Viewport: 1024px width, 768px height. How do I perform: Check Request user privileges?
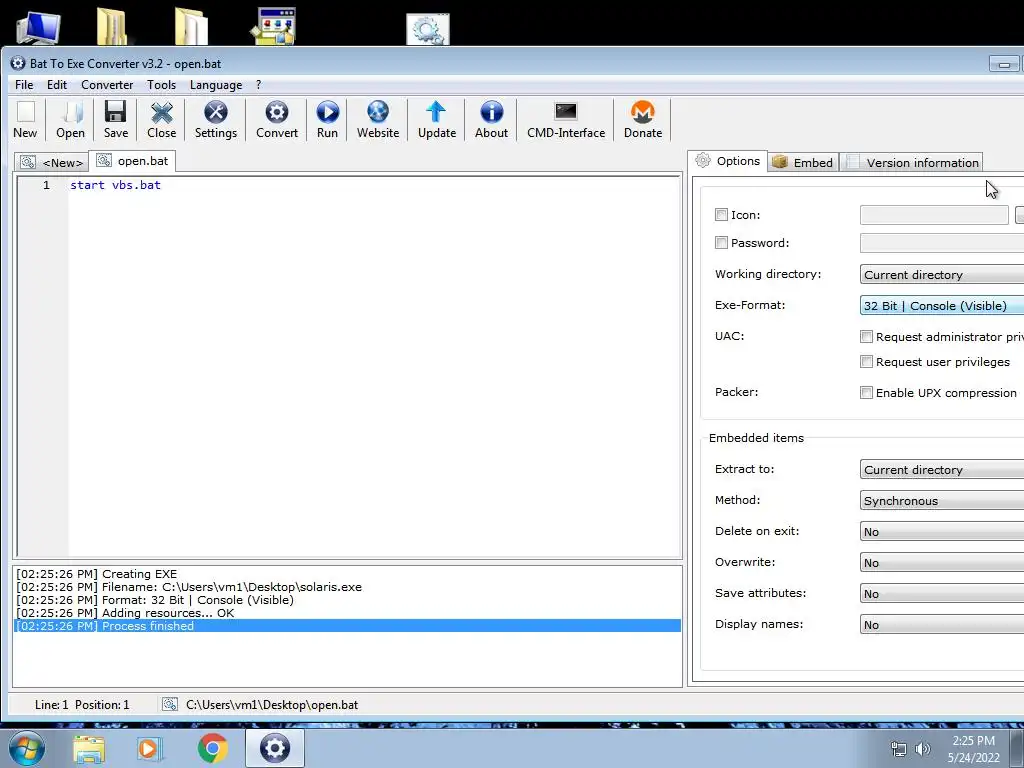pos(866,362)
